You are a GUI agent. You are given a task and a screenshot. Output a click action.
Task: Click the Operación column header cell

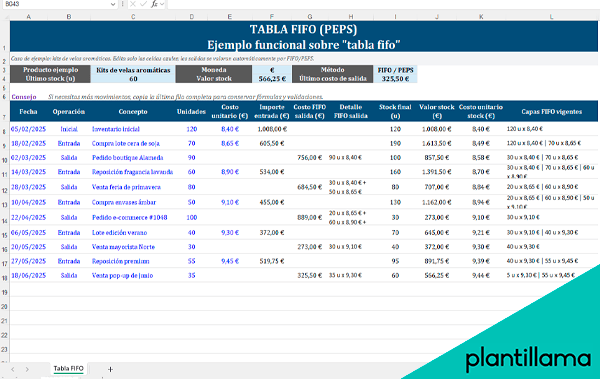click(x=69, y=111)
